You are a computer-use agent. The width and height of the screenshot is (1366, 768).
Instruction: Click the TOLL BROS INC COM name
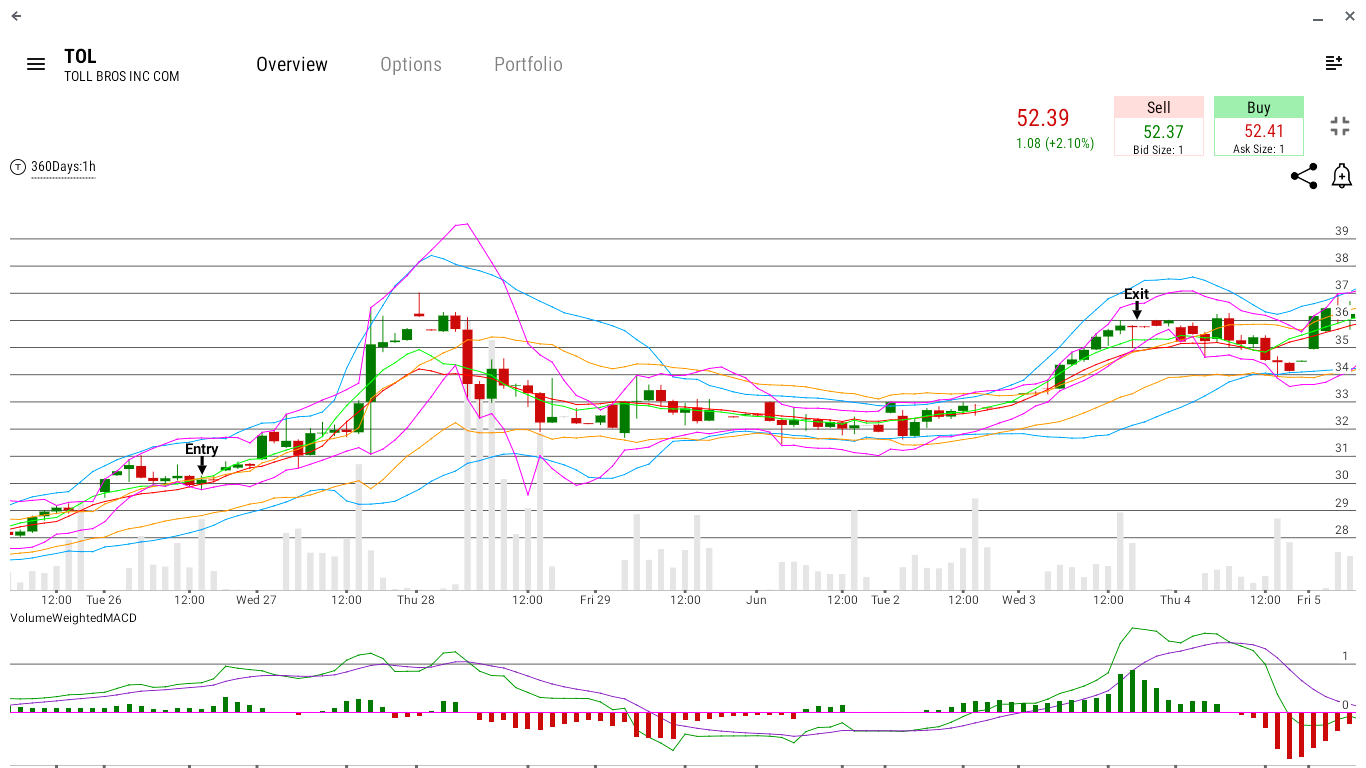point(122,77)
